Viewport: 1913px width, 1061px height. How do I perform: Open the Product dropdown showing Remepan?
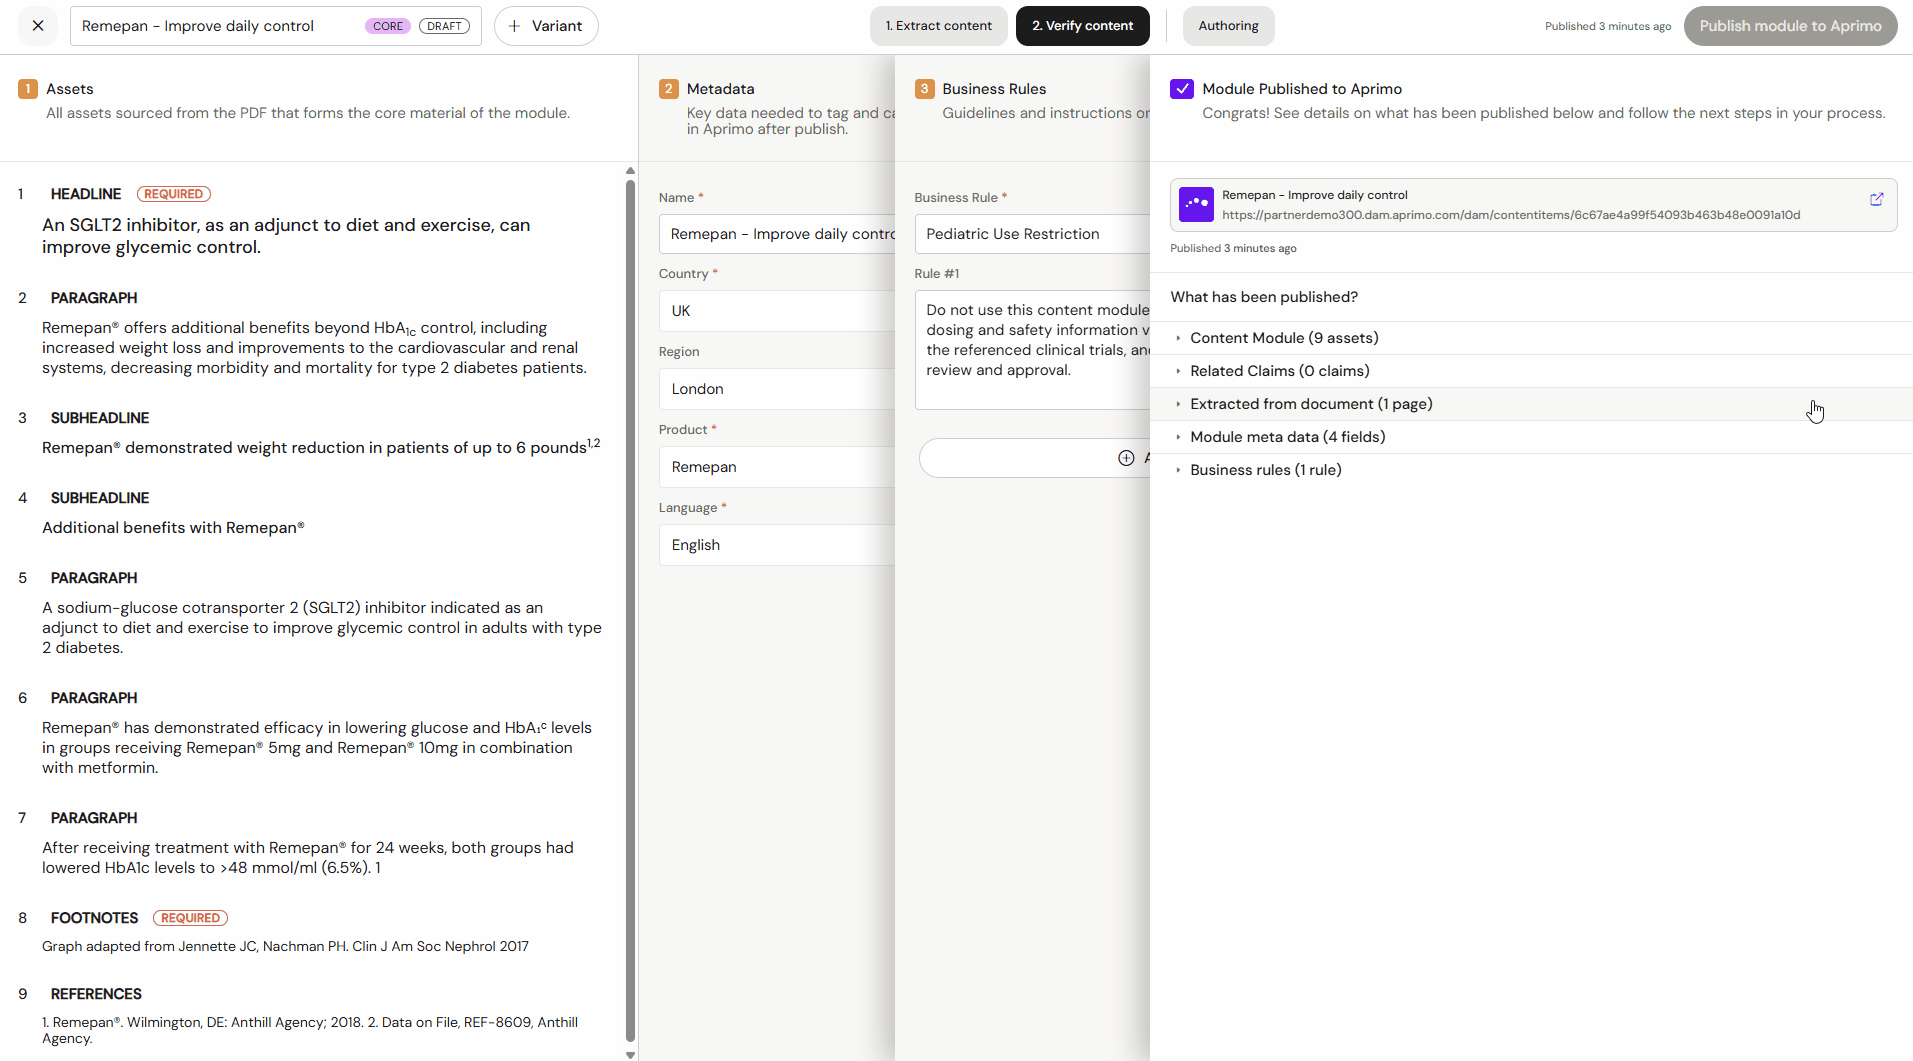click(x=777, y=467)
